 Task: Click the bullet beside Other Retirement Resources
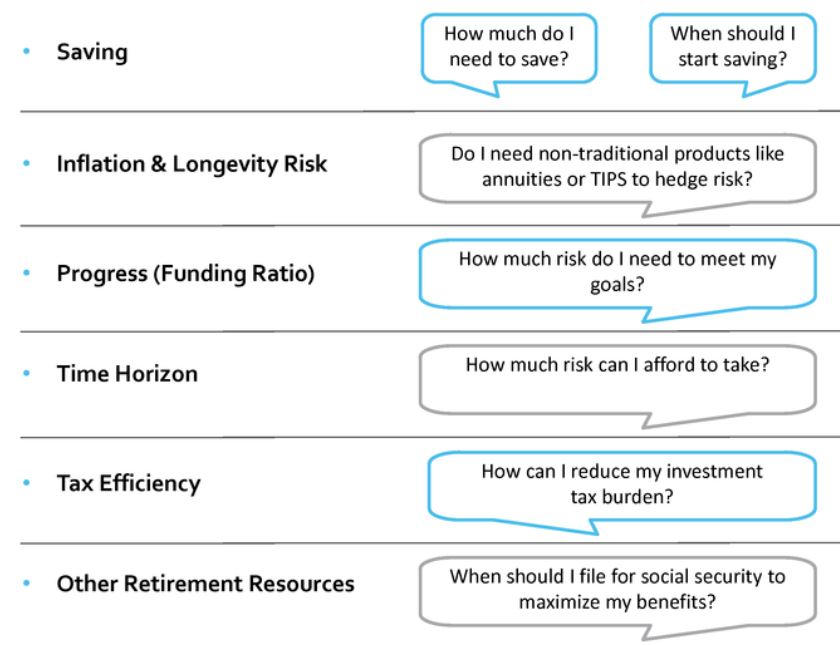[26, 584]
